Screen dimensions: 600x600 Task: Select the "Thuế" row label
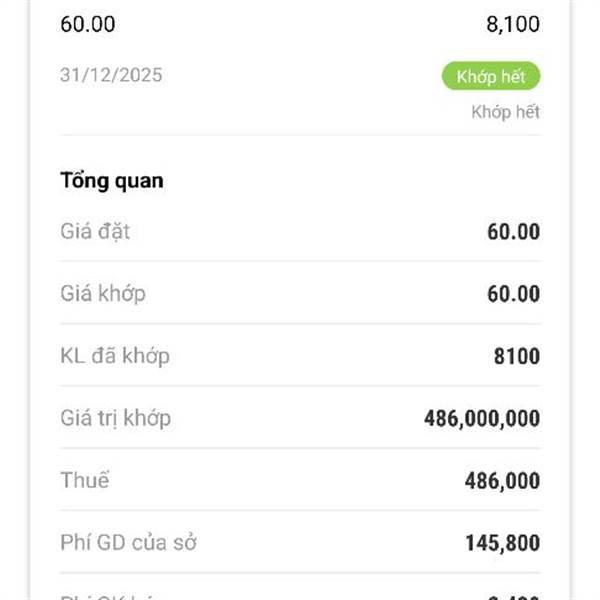(85, 480)
